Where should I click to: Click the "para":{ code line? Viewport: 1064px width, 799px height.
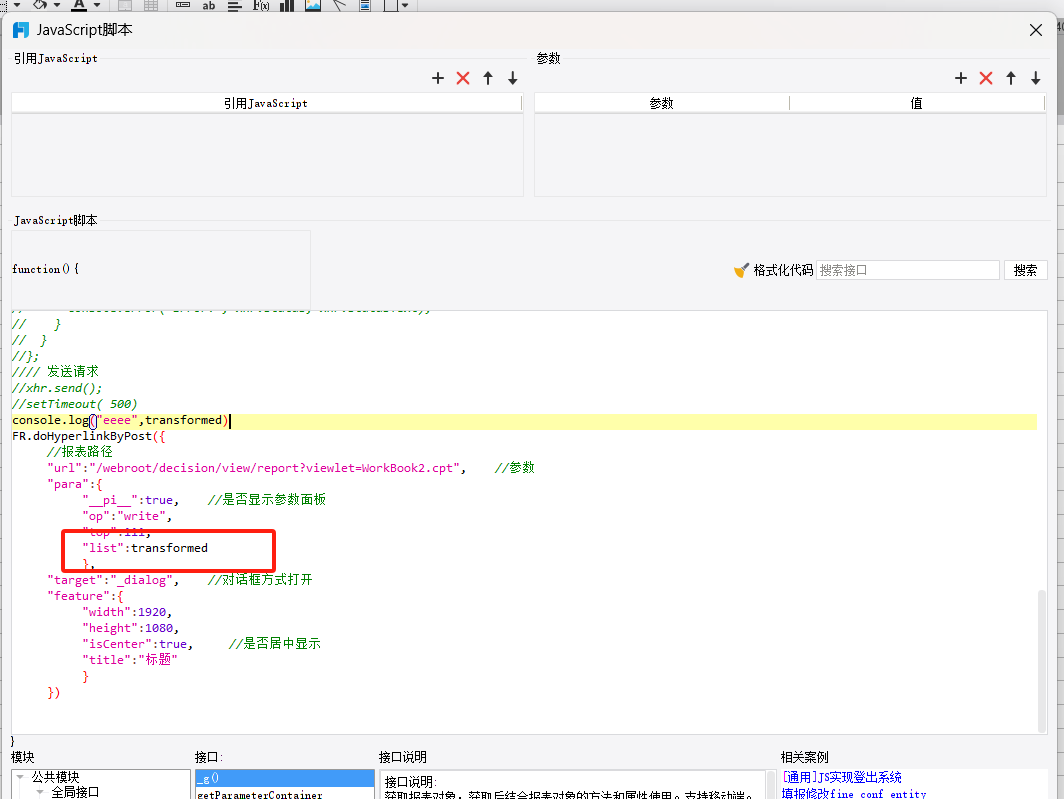point(75,485)
